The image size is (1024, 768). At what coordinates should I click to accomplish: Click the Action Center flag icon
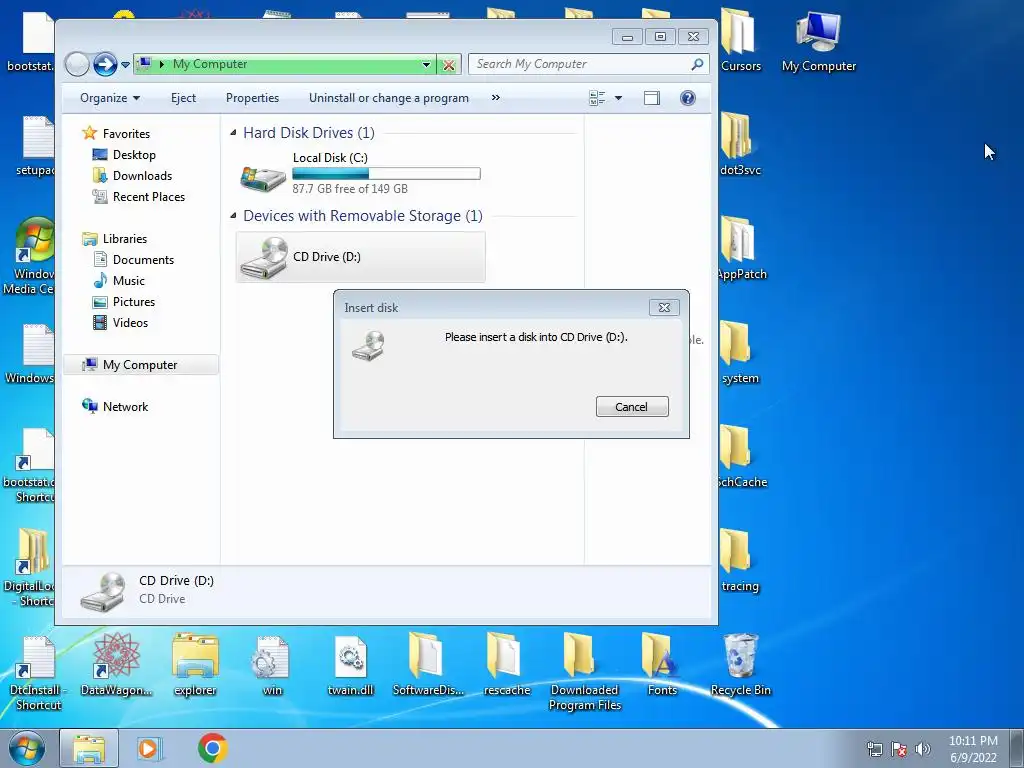(899, 749)
